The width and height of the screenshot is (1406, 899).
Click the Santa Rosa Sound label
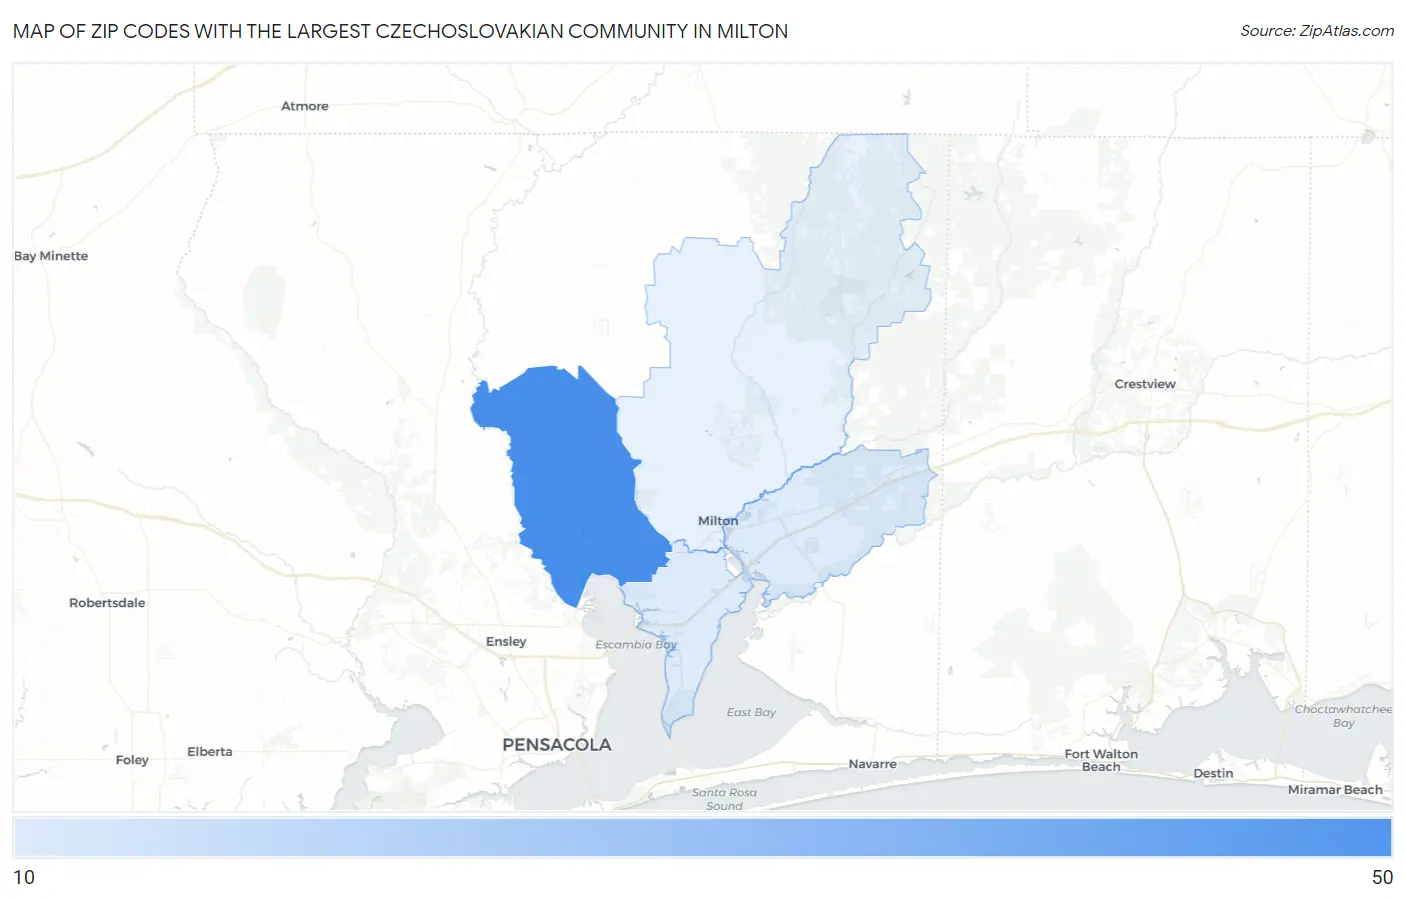724,799
